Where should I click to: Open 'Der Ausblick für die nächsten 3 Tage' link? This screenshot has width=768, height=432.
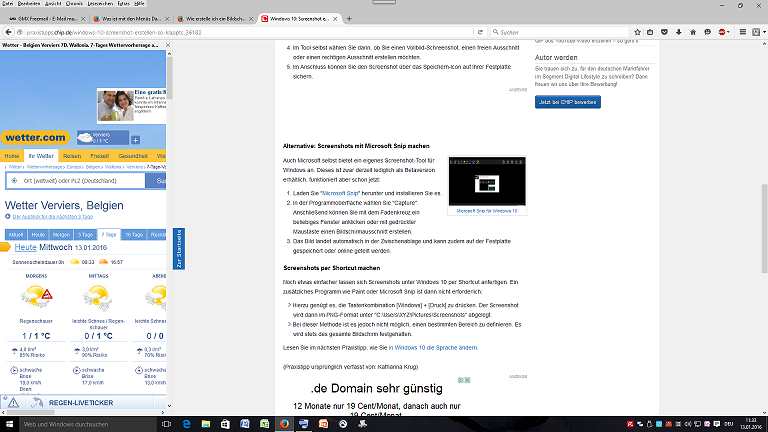click(52, 216)
